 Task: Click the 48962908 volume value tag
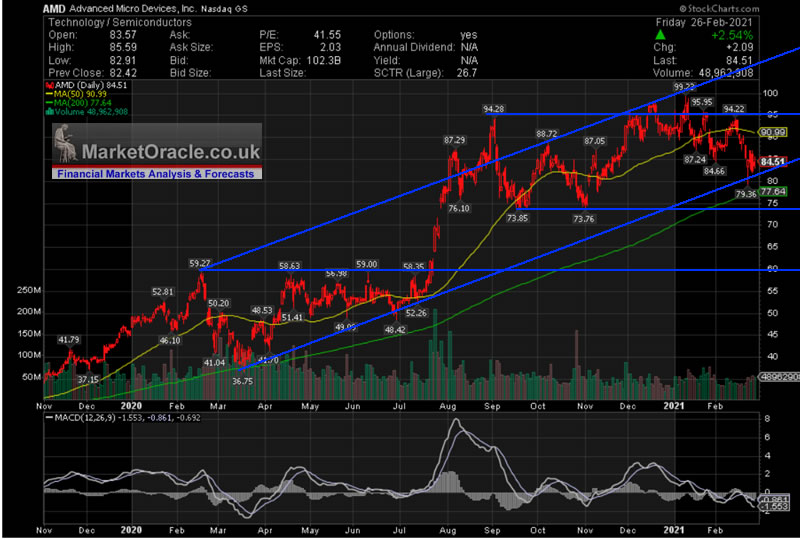pos(776,377)
